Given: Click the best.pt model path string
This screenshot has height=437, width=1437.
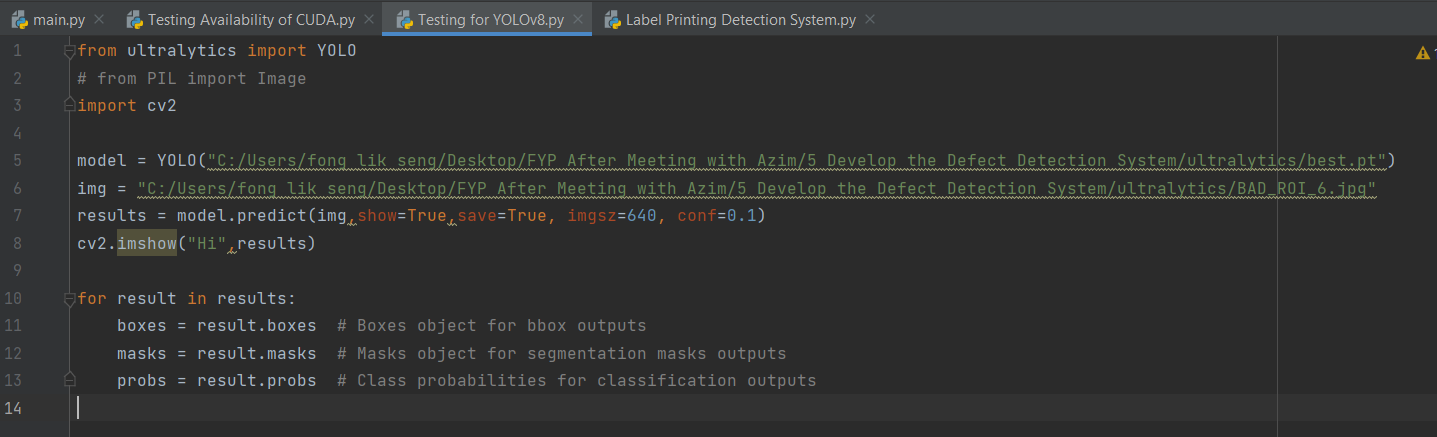Looking at the screenshot, I should (796, 160).
